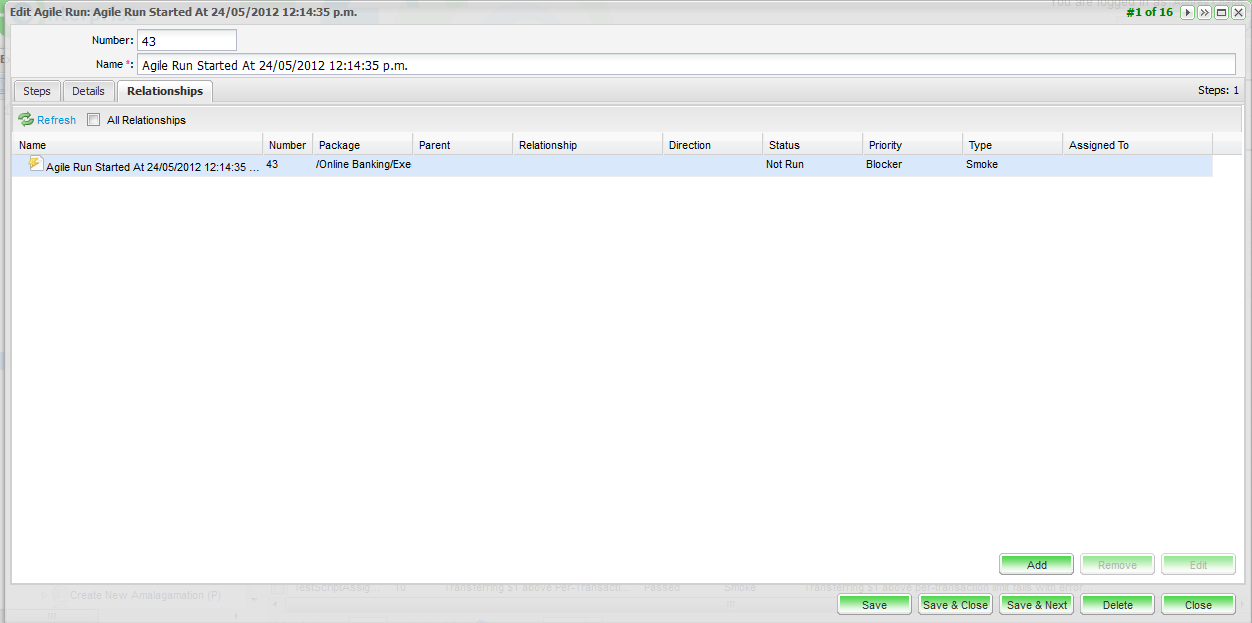The height and width of the screenshot is (623, 1252).
Task: Click the Agile Run row lightning icon
Action: click(36, 164)
